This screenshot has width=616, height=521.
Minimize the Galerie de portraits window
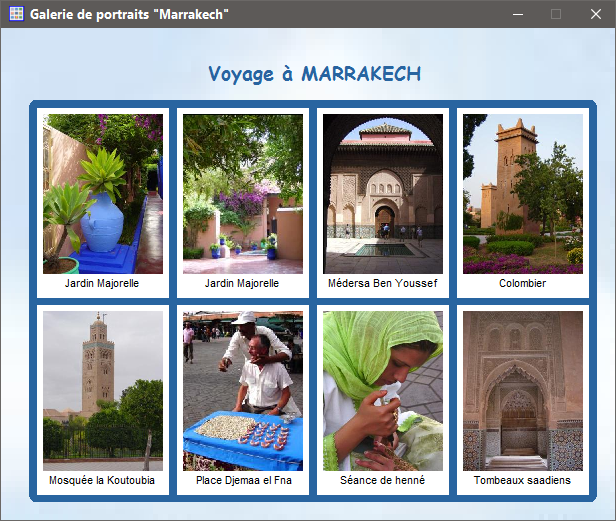pos(518,15)
